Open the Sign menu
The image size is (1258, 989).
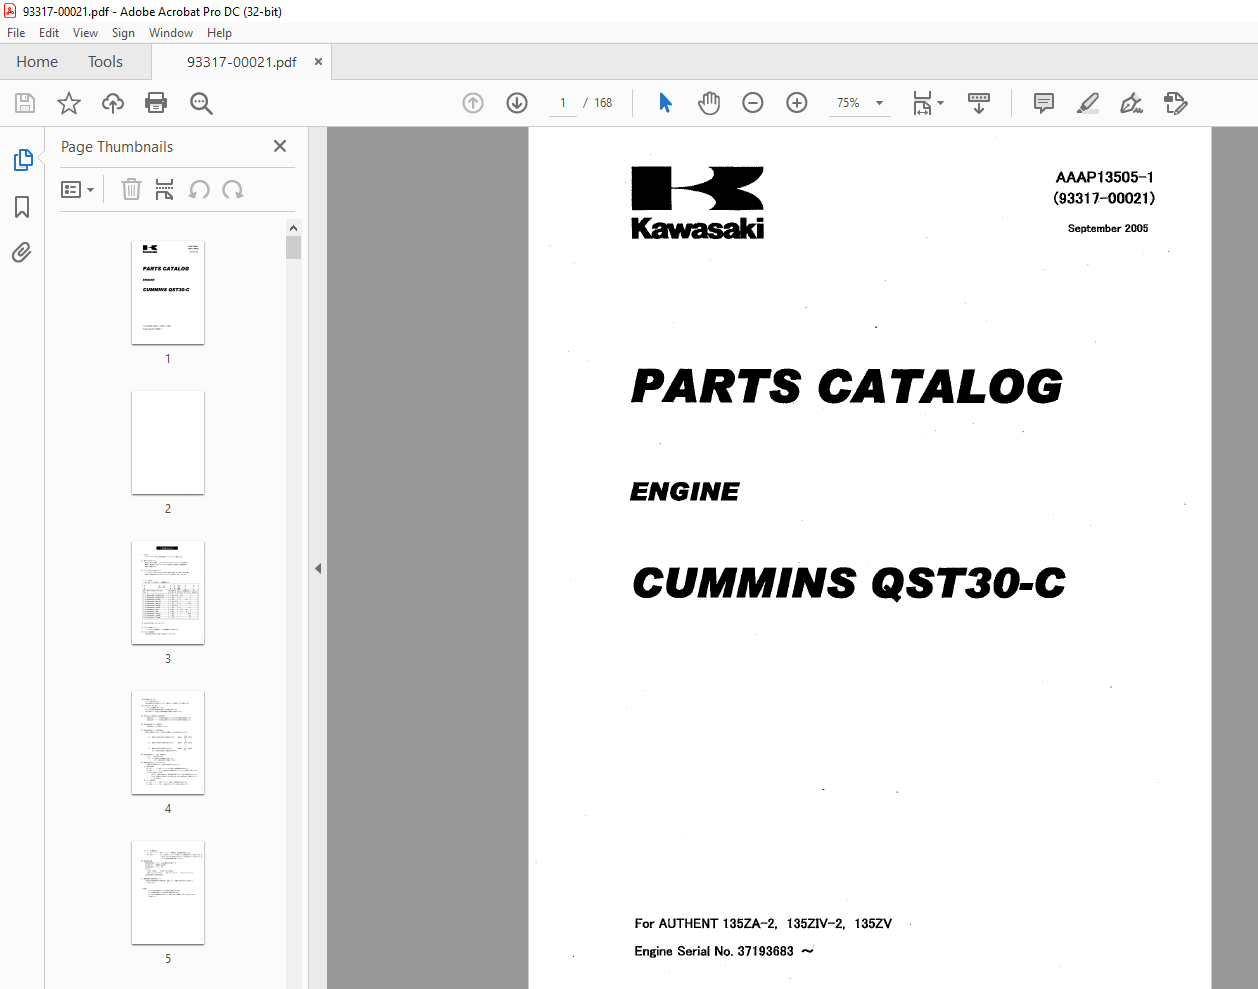pos(123,33)
